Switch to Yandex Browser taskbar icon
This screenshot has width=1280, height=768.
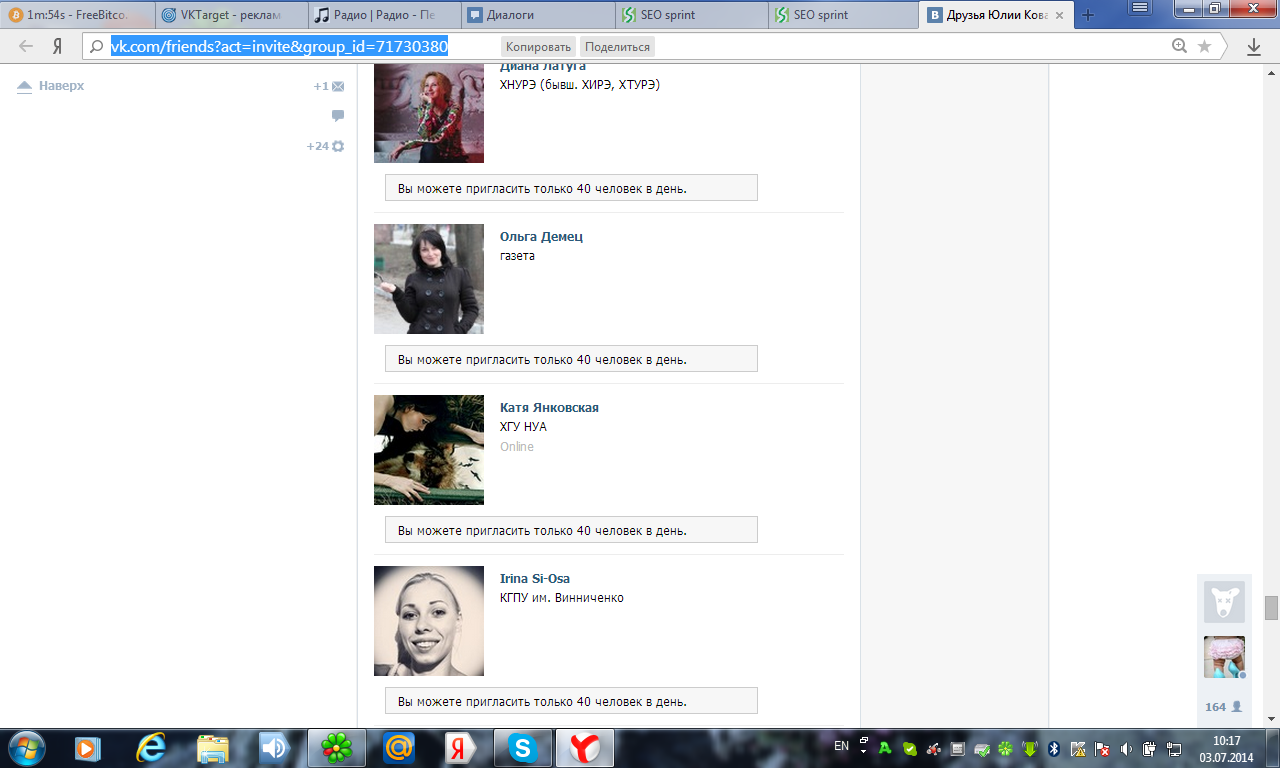(585, 748)
